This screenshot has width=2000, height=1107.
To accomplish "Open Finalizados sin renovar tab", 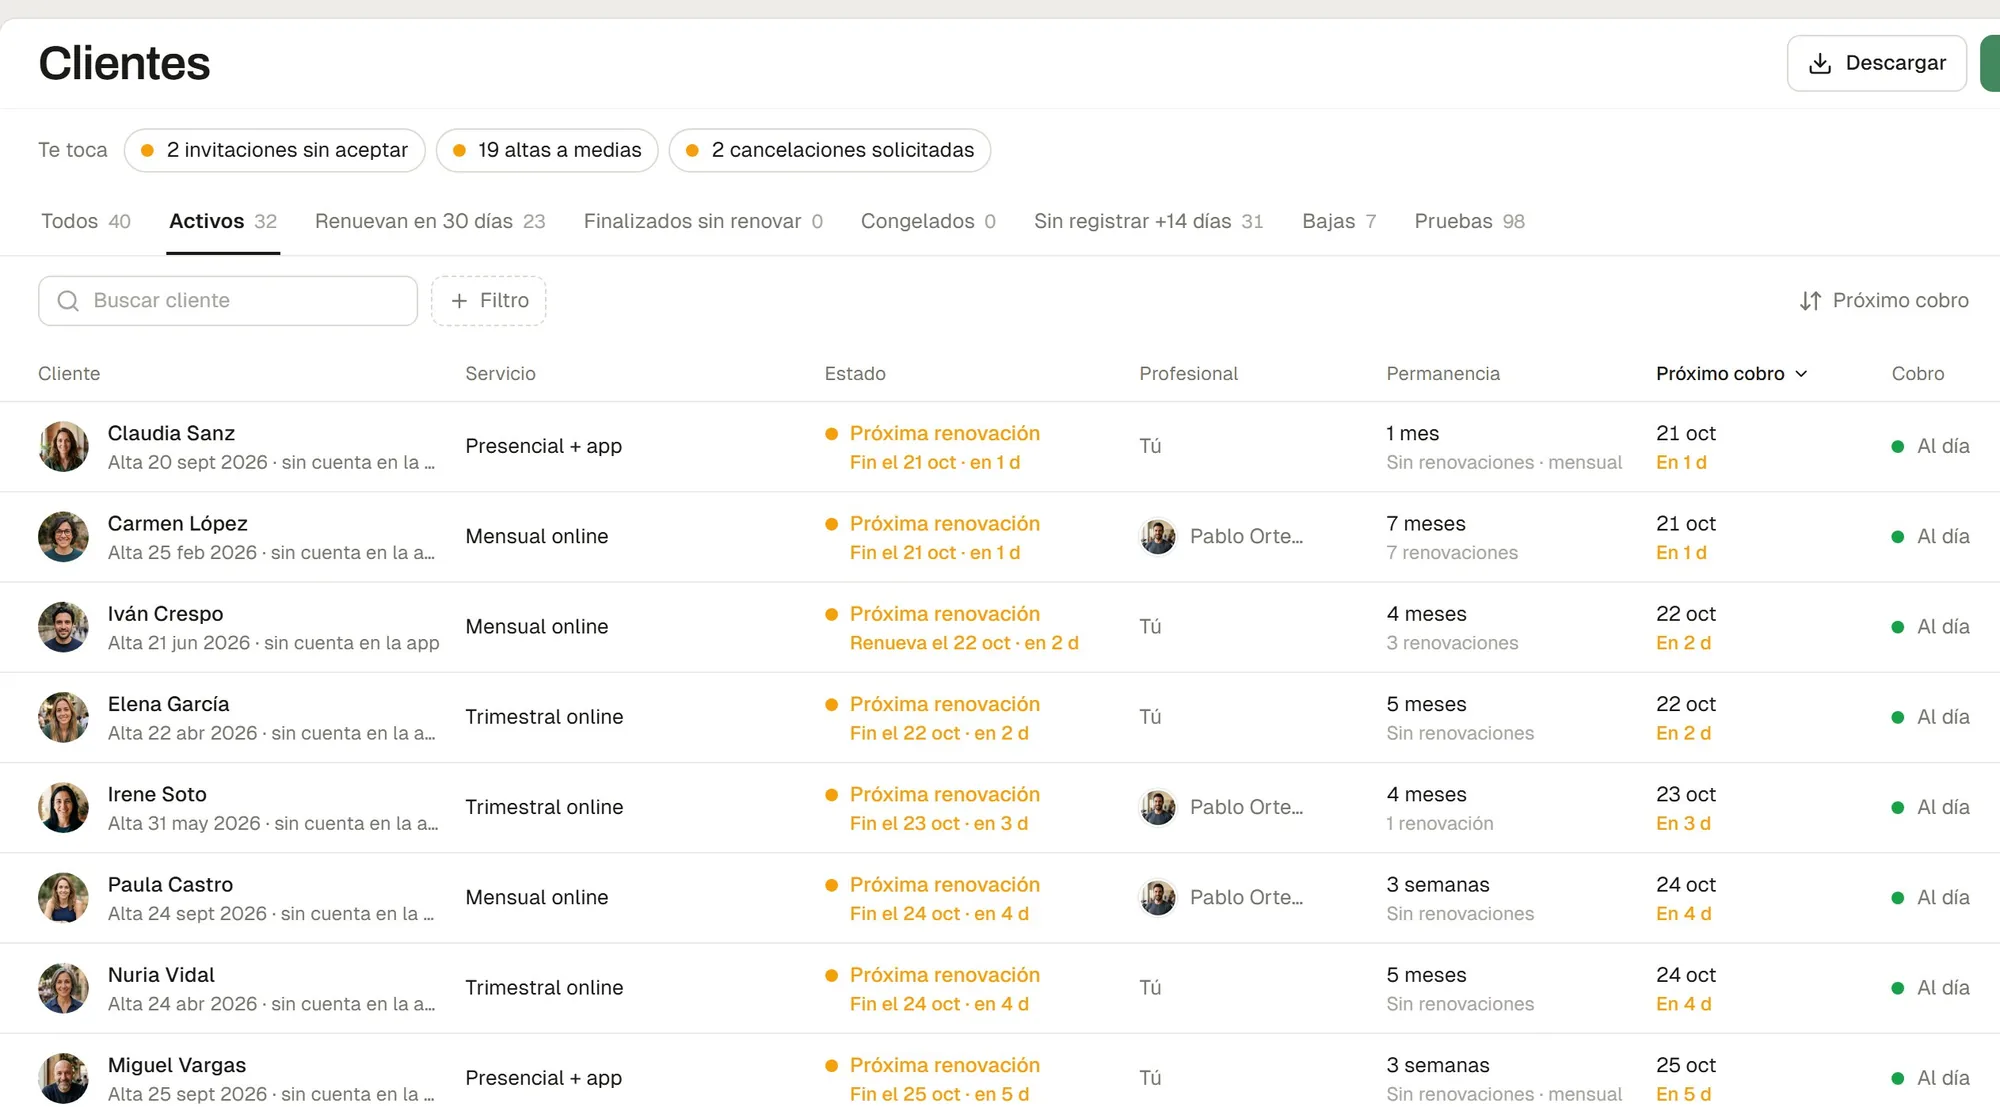I will (703, 221).
